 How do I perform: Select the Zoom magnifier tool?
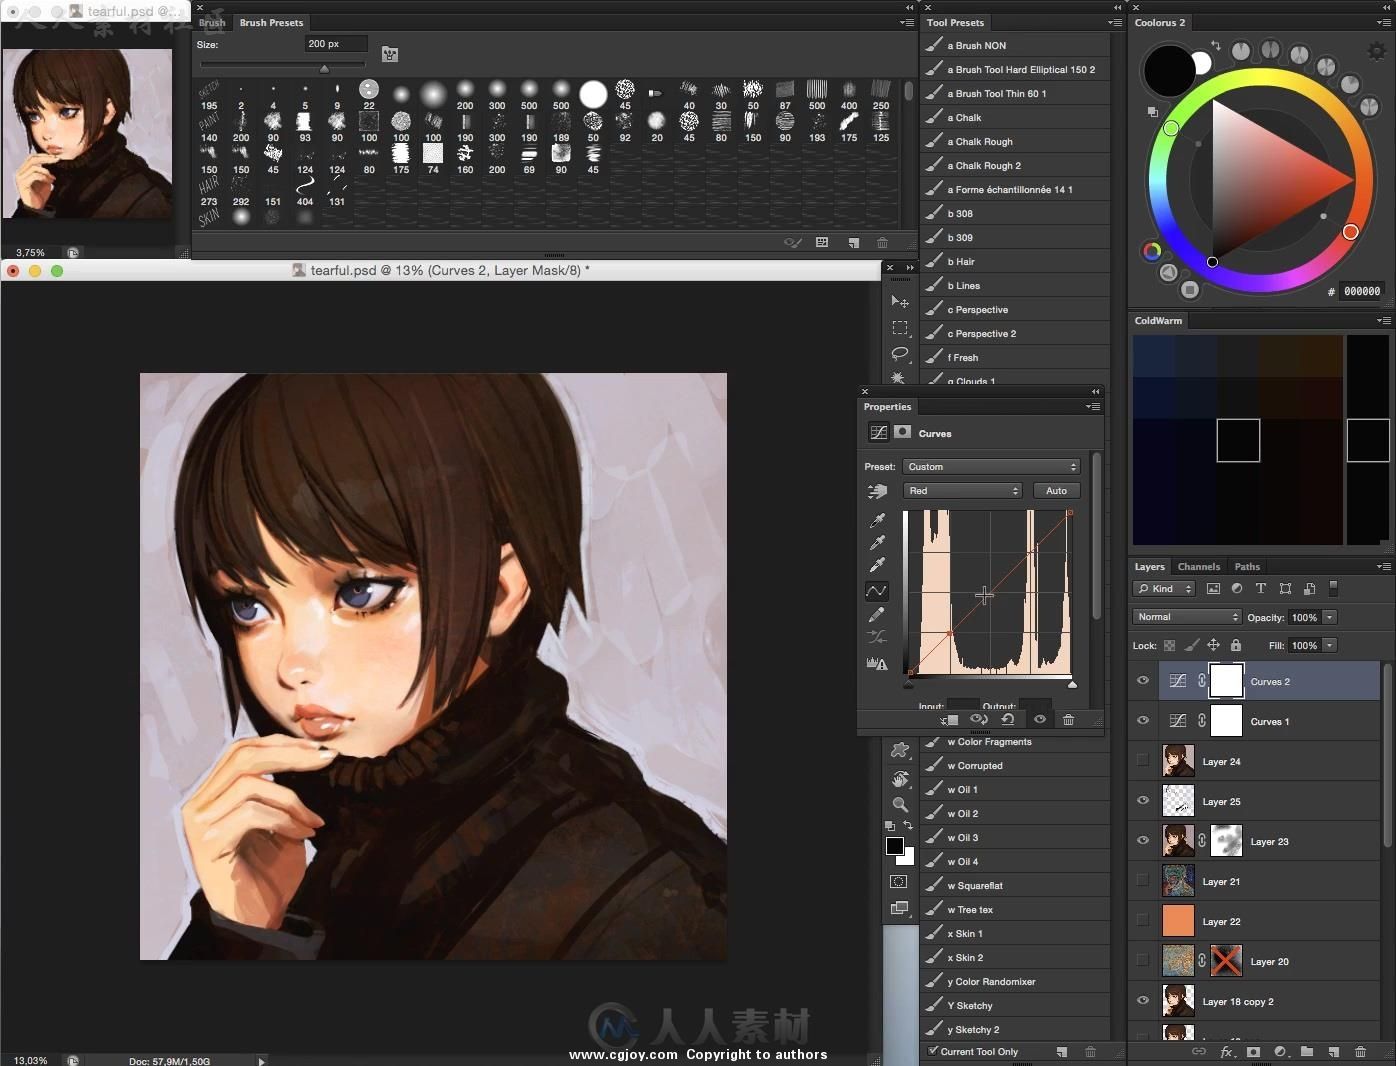point(899,804)
